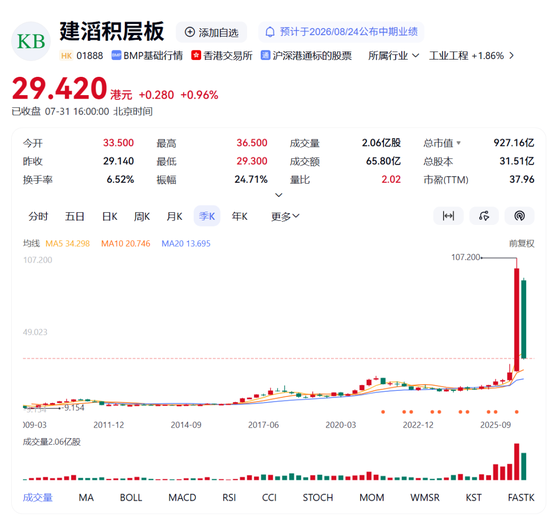The image size is (550, 515).
Task: Click the last orange event dot
Action: [x=517, y=412]
